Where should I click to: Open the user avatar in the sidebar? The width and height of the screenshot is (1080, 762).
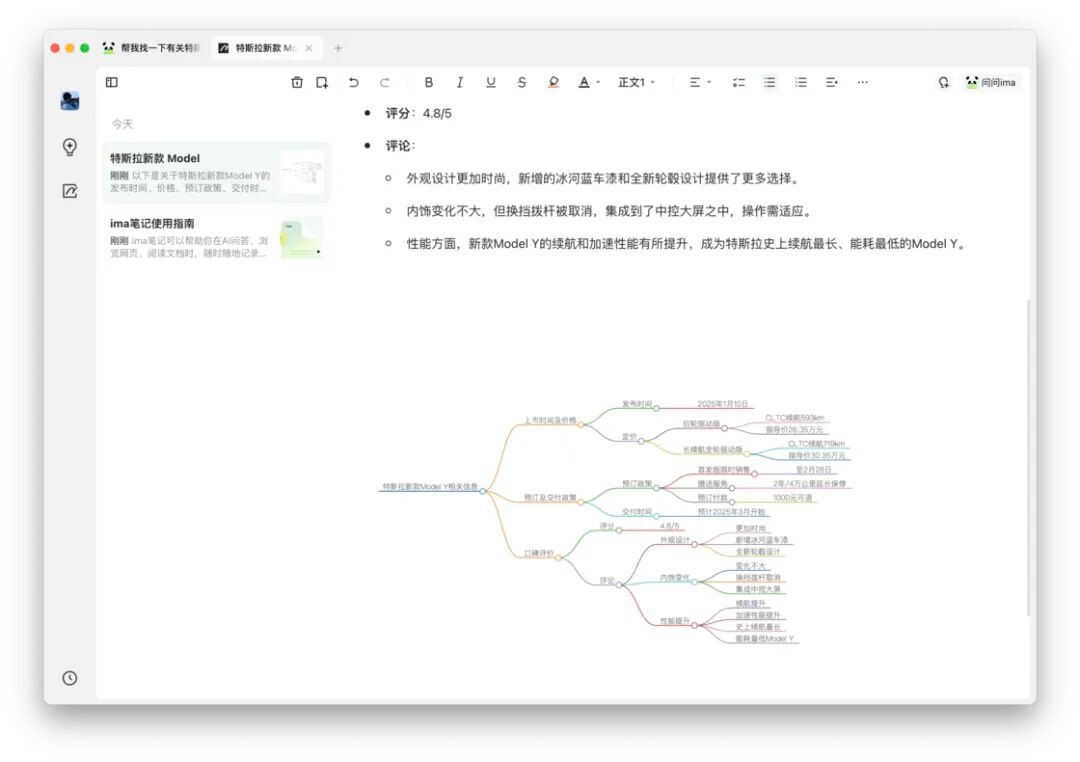coord(70,101)
